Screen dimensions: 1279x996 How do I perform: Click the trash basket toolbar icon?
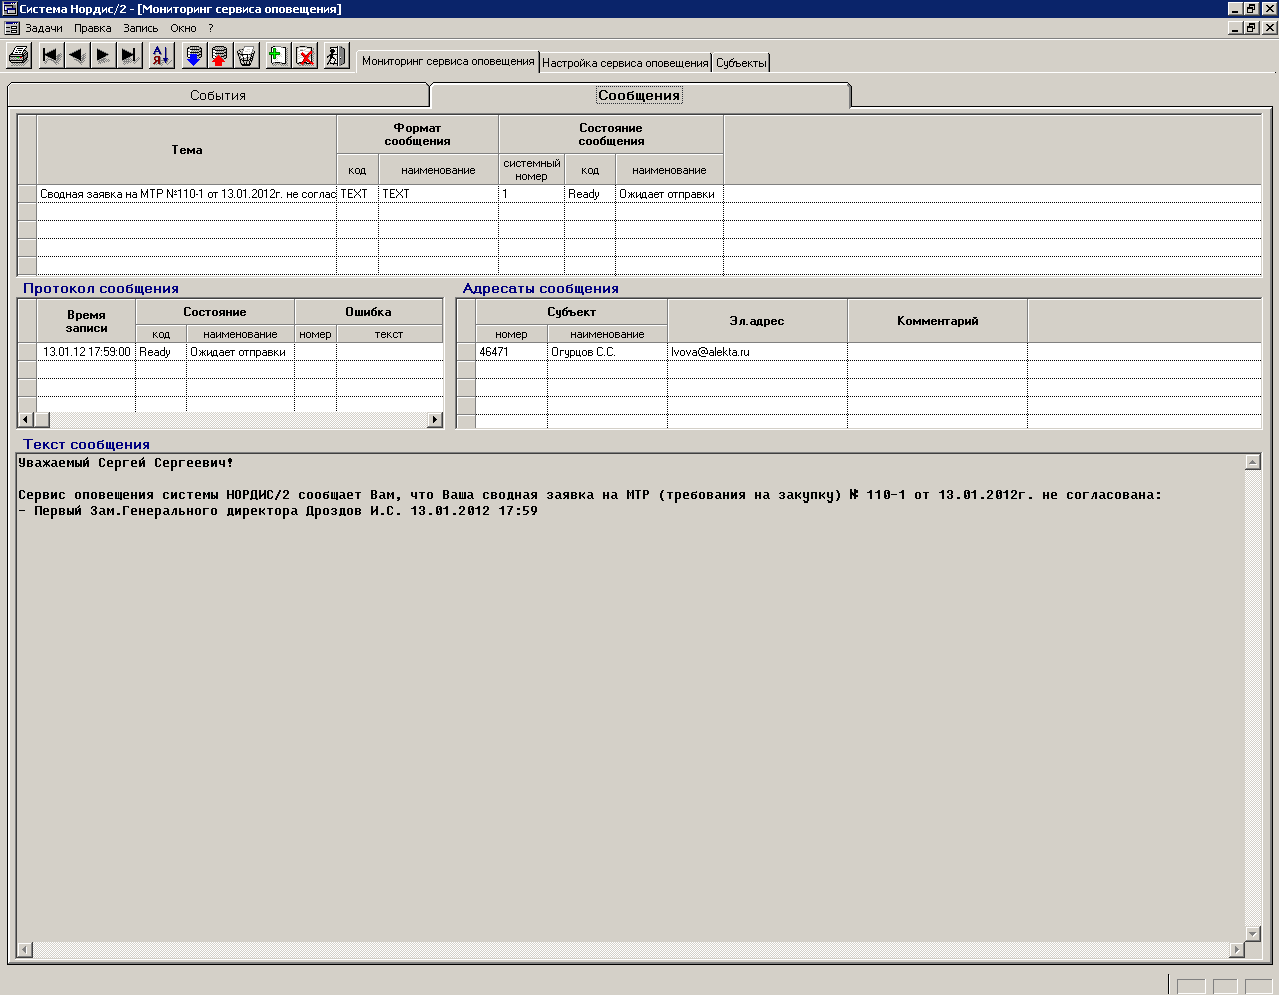click(246, 56)
